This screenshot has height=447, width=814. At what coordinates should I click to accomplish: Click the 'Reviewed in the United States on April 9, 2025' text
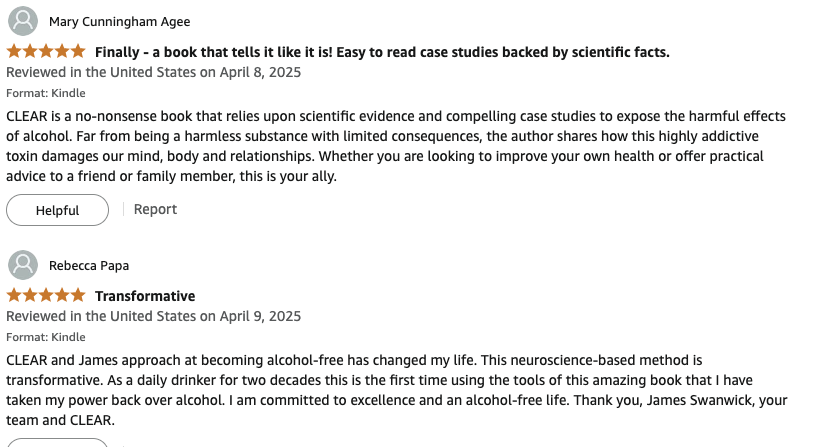click(154, 316)
